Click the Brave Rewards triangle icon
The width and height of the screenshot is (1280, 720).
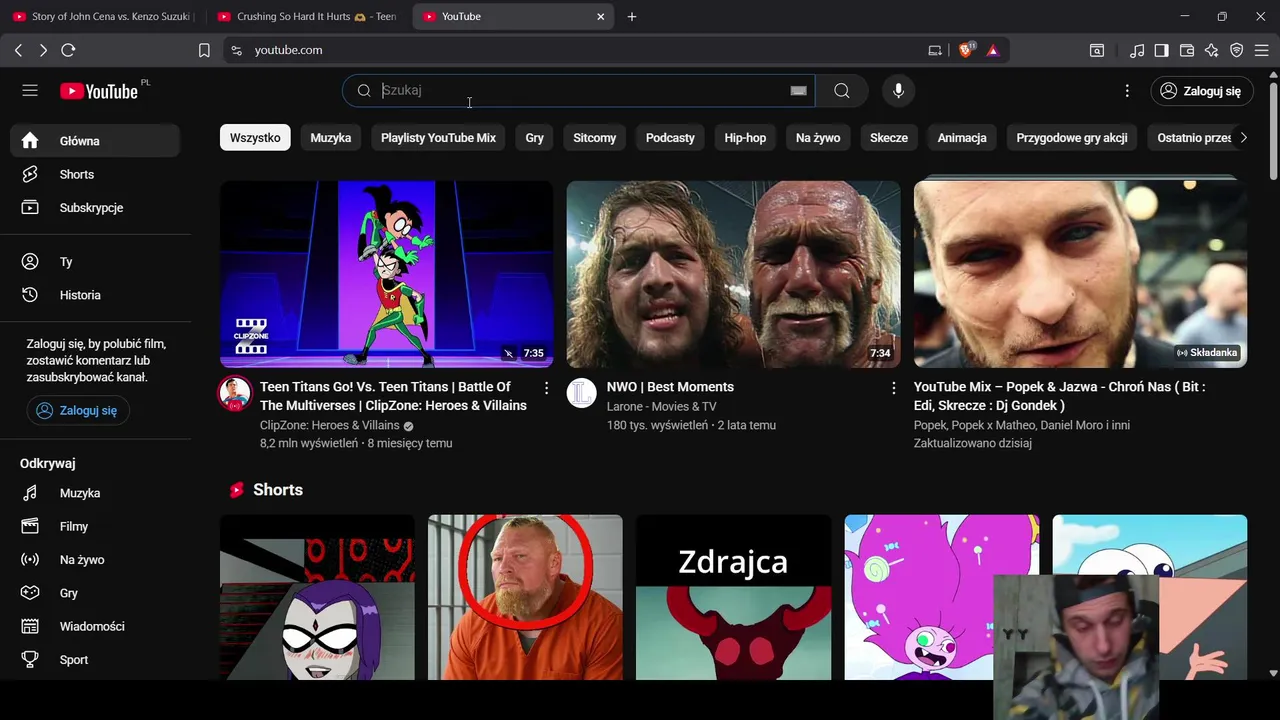point(993,50)
